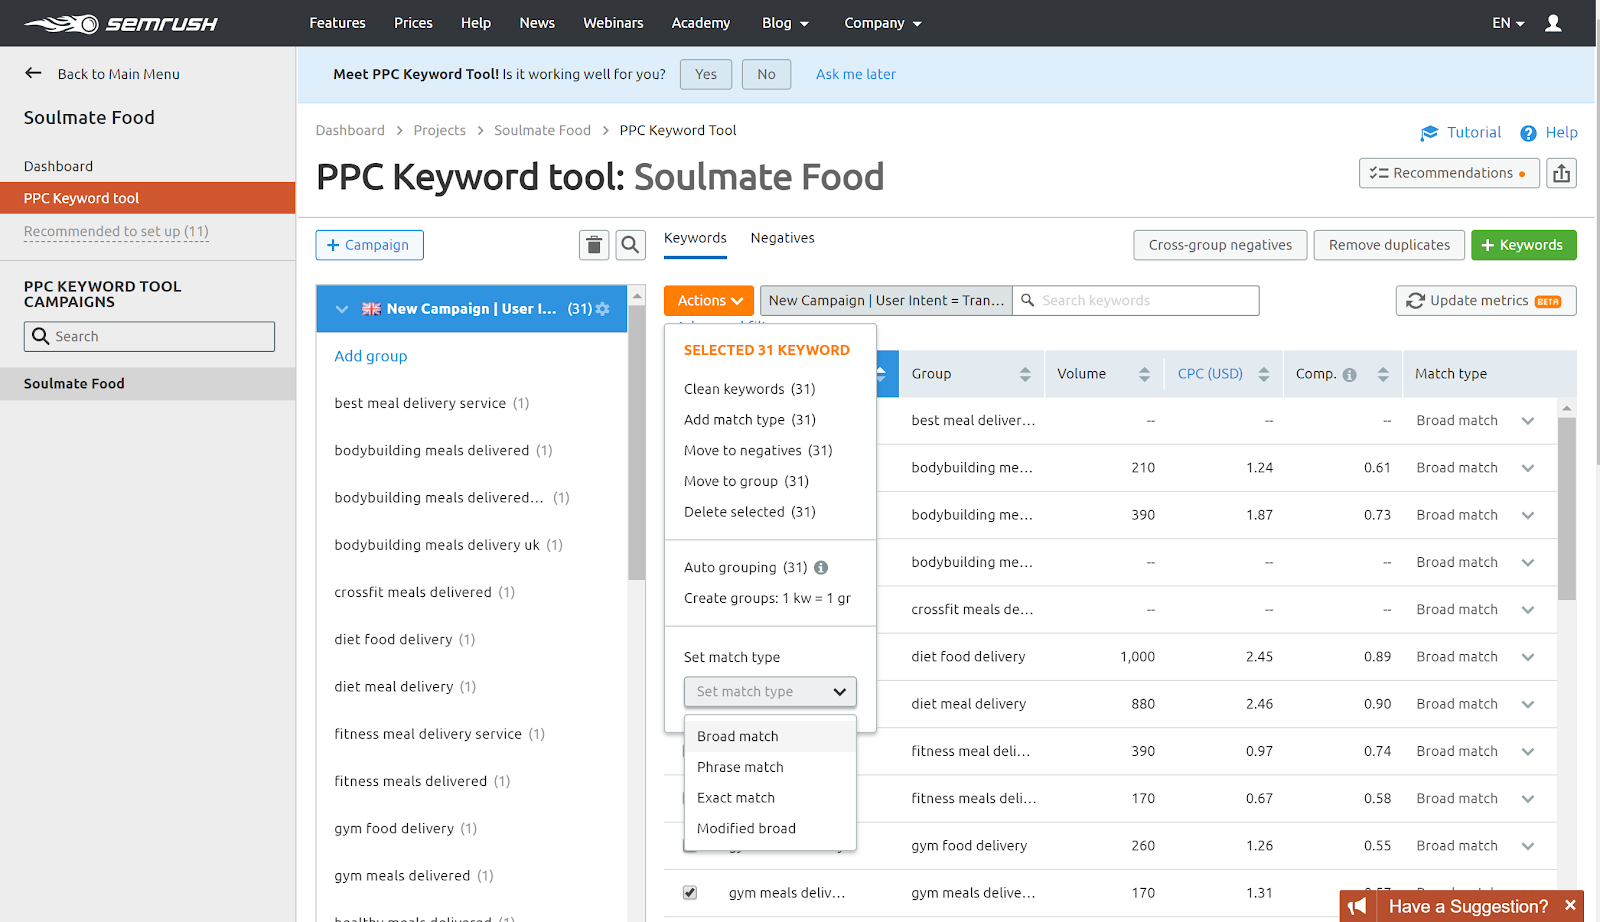Choose Move to group action
Image resolution: width=1600 pixels, height=922 pixels.
747,481
